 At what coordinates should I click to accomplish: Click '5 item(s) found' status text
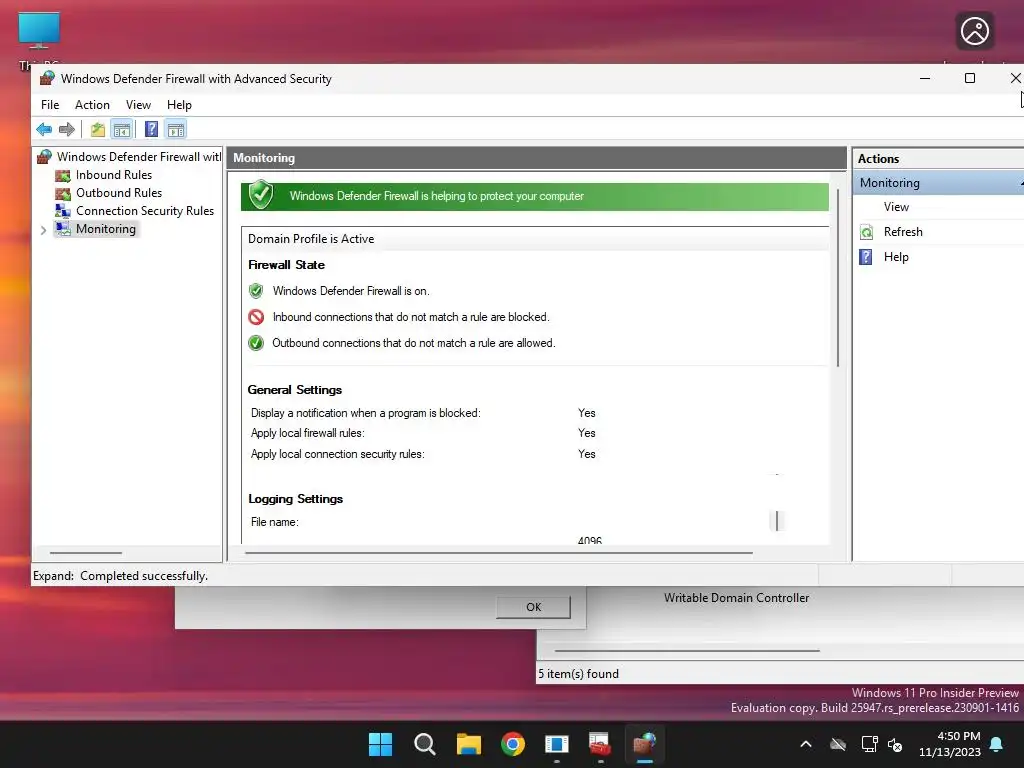click(579, 673)
